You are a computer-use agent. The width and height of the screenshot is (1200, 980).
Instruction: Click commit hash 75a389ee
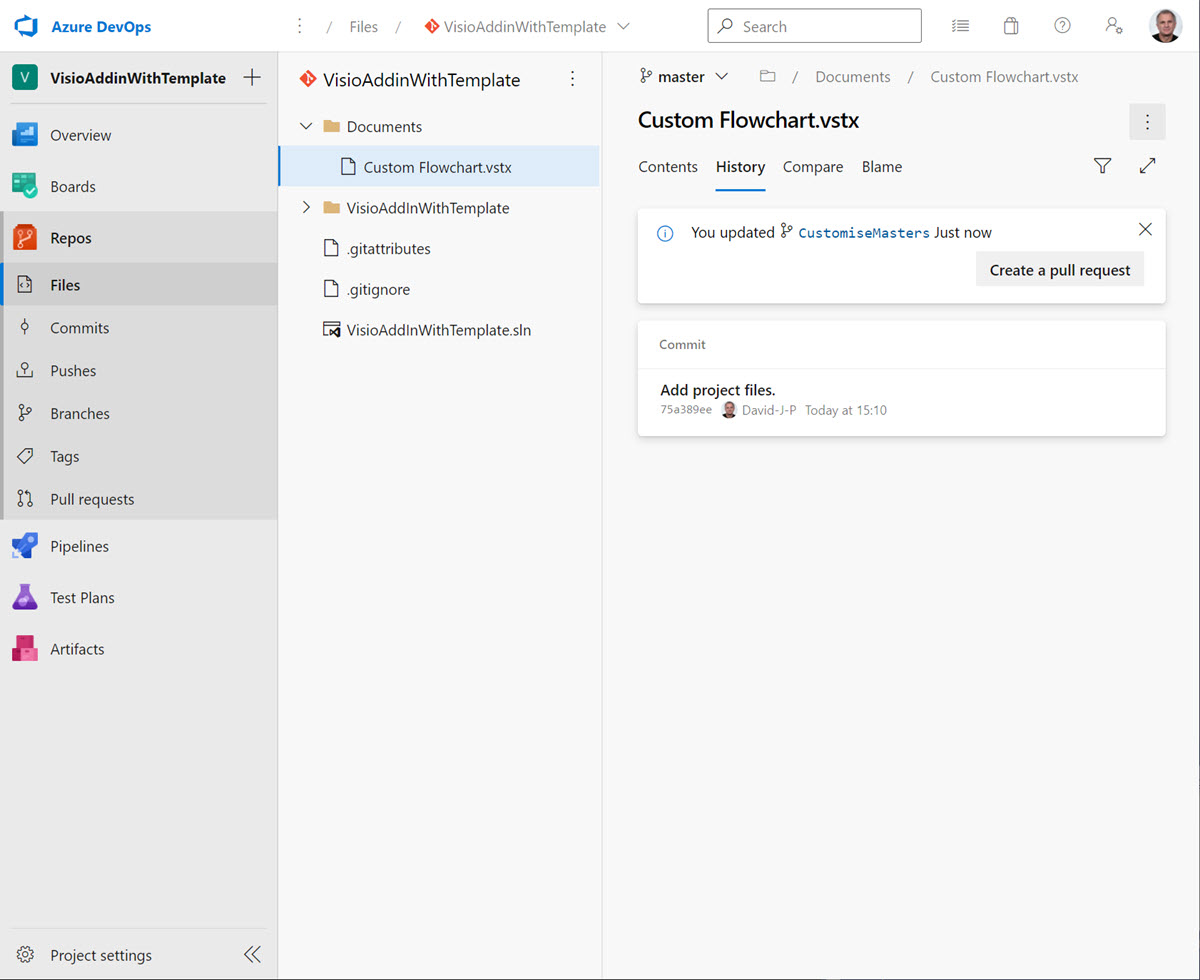686,410
